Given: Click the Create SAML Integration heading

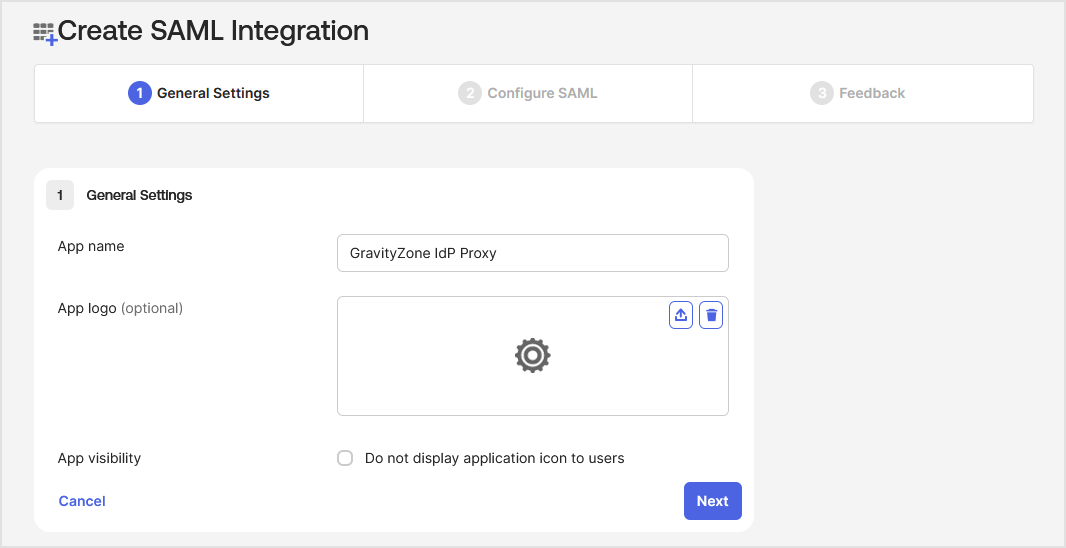Looking at the screenshot, I should click(x=213, y=31).
